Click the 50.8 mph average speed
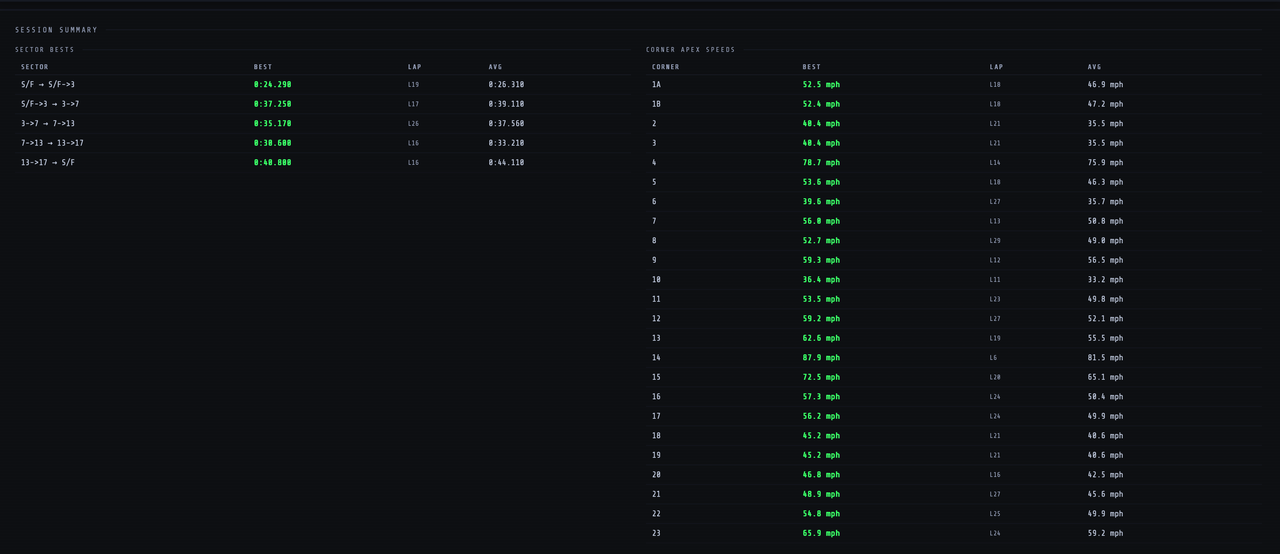Screen dimensions: 1280x554 coord(1105,221)
